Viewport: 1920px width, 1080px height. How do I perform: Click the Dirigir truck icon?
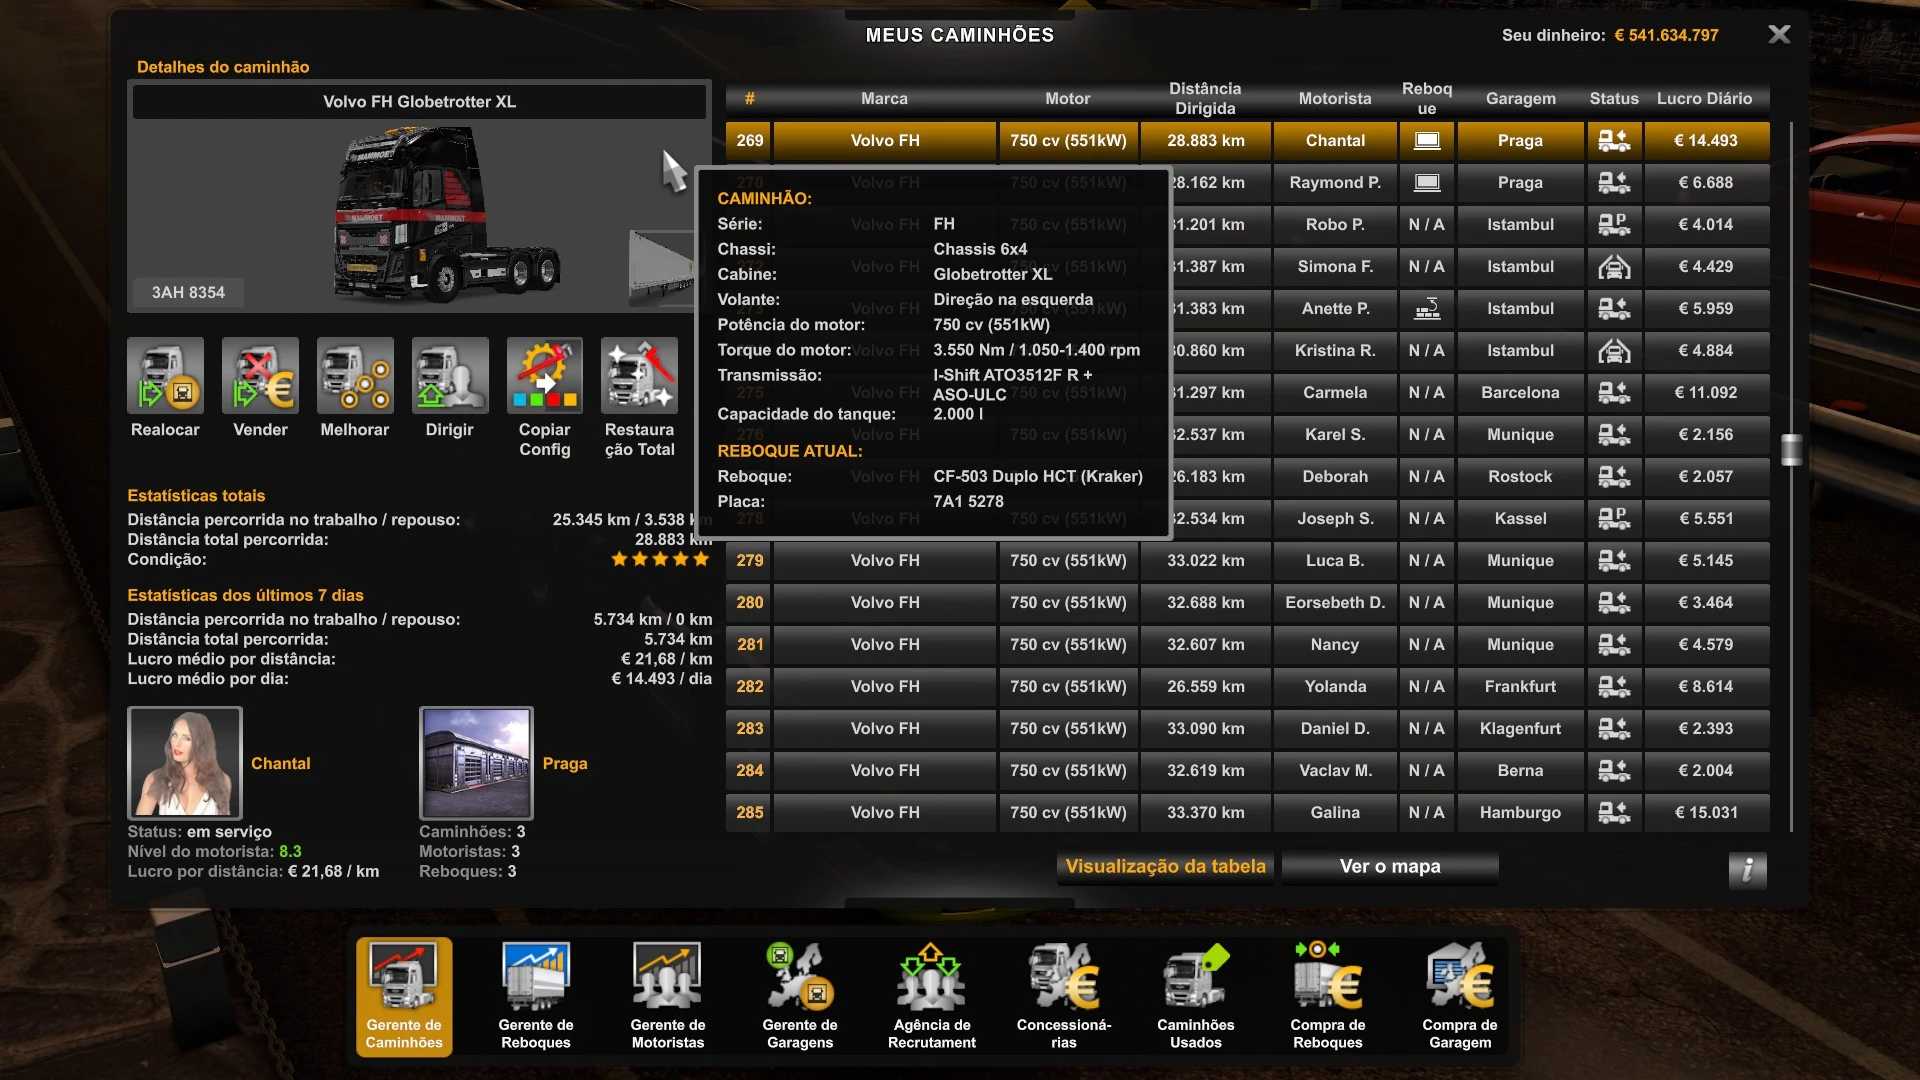point(450,375)
